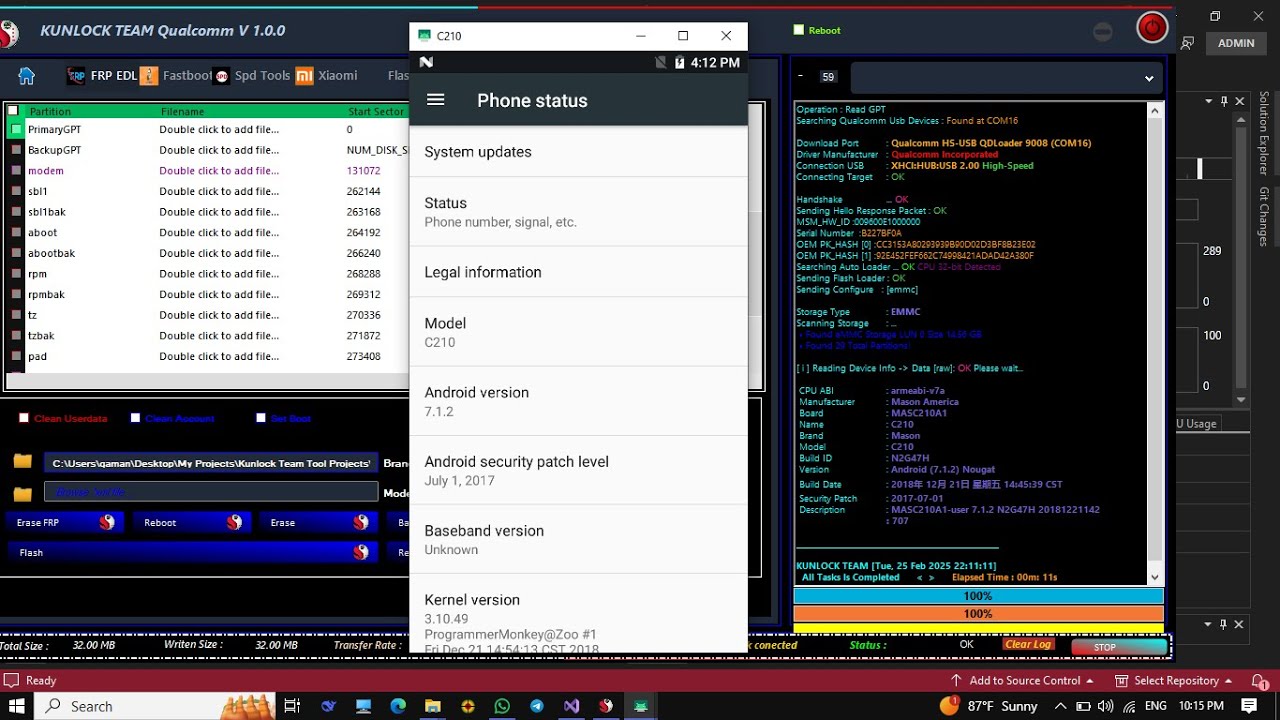Click the Filename column header
Viewport: 1280px width, 720px height.
click(182, 112)
